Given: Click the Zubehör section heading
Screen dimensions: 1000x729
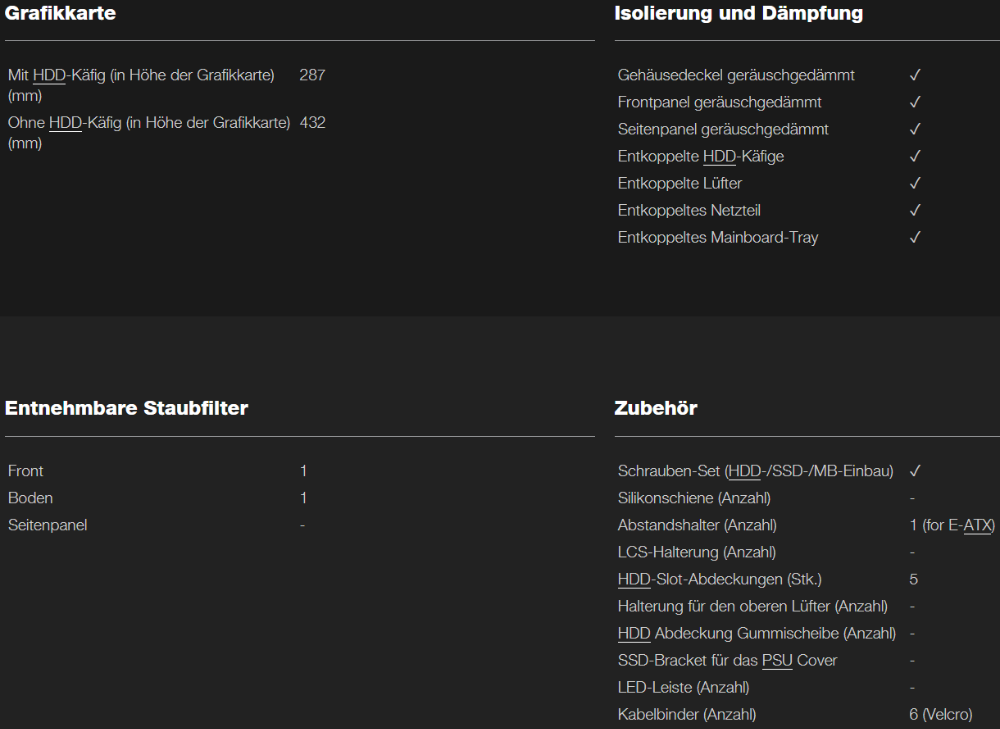Looking at the screenshot, I should pyautogui.click(x=656, y=408).
